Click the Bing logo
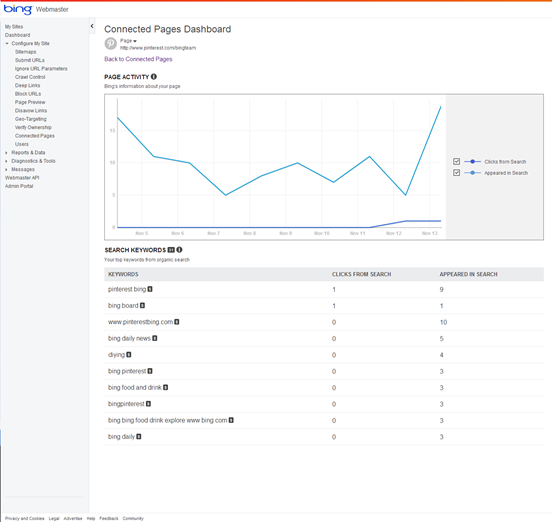Viewport: 552px width, 522px height. 18,9
